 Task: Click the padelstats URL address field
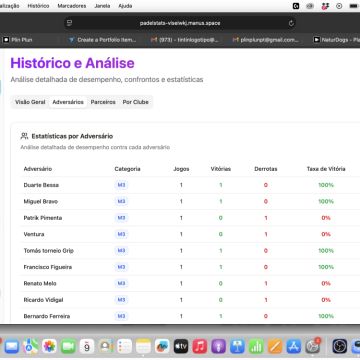(180, 23)
